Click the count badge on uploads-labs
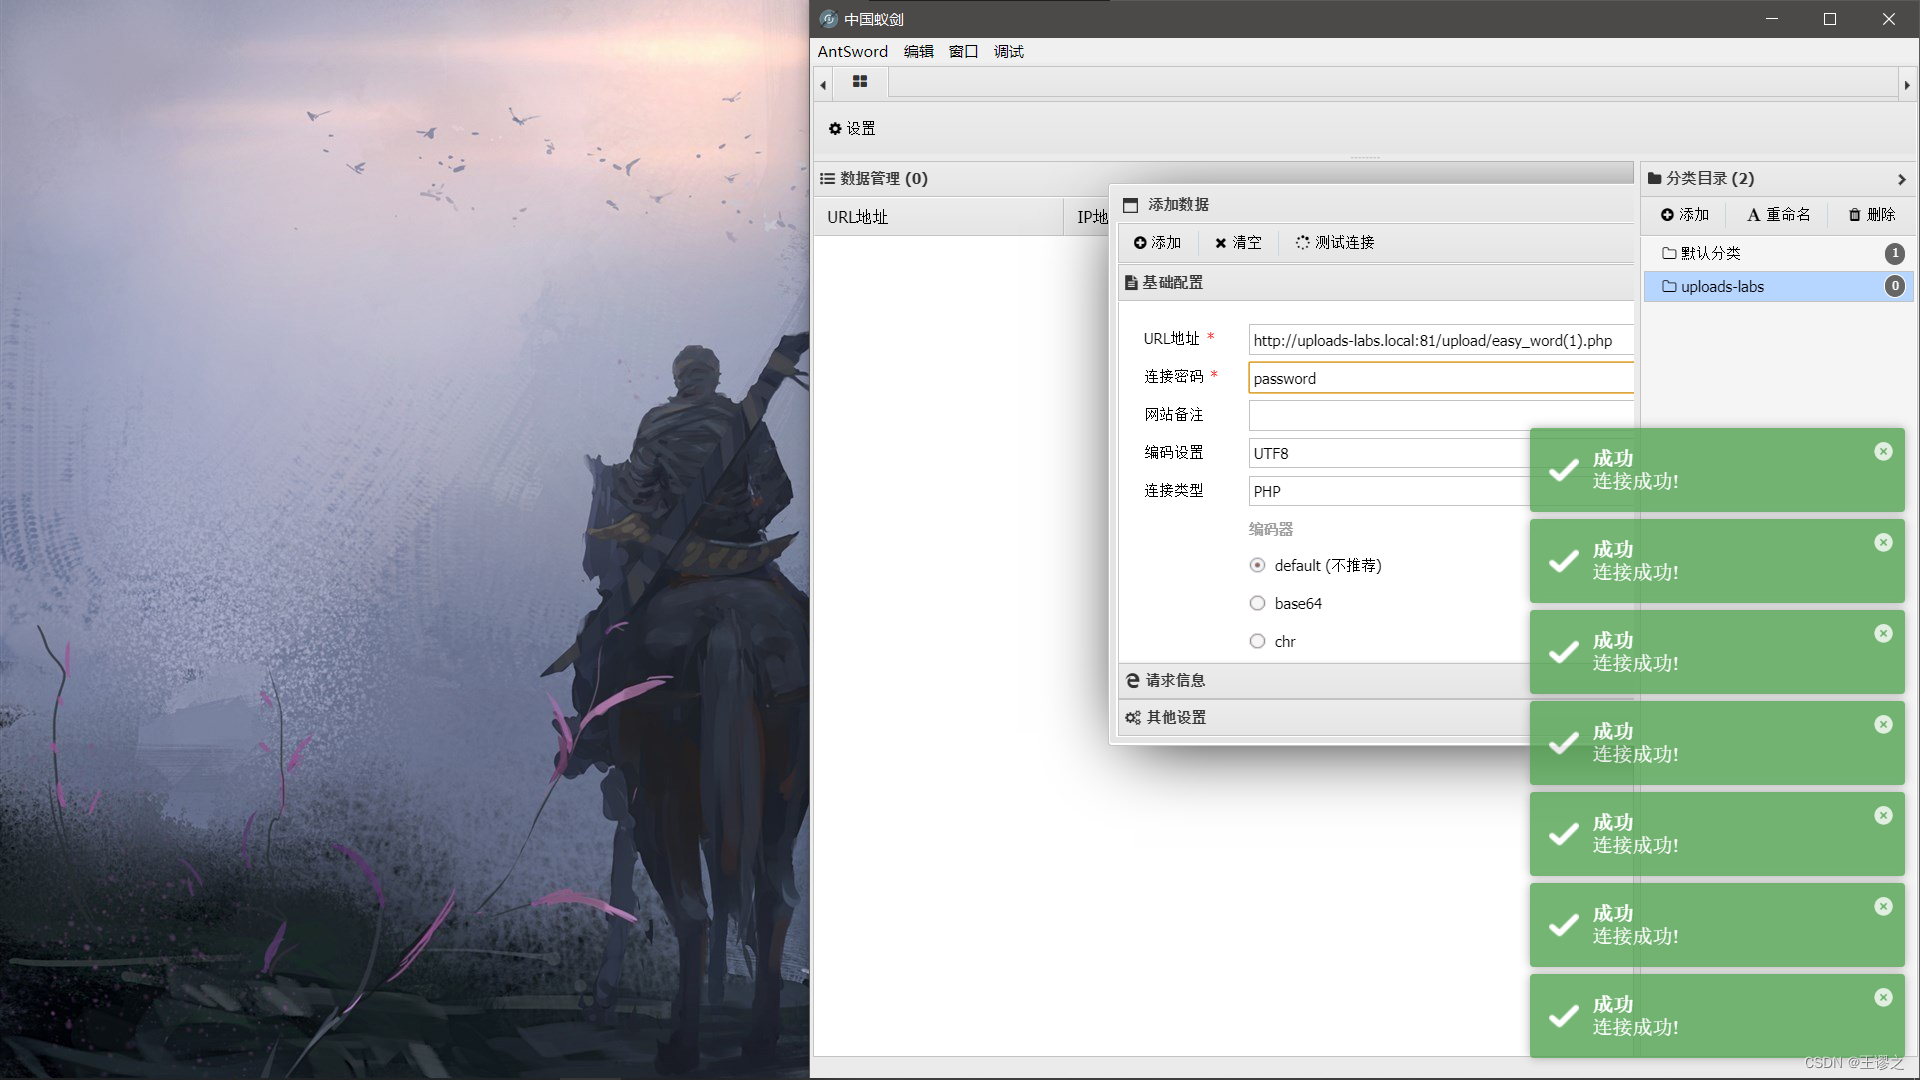Screen dimensions: 1920x1080 pyautogui.click(x=1894, y=286)
